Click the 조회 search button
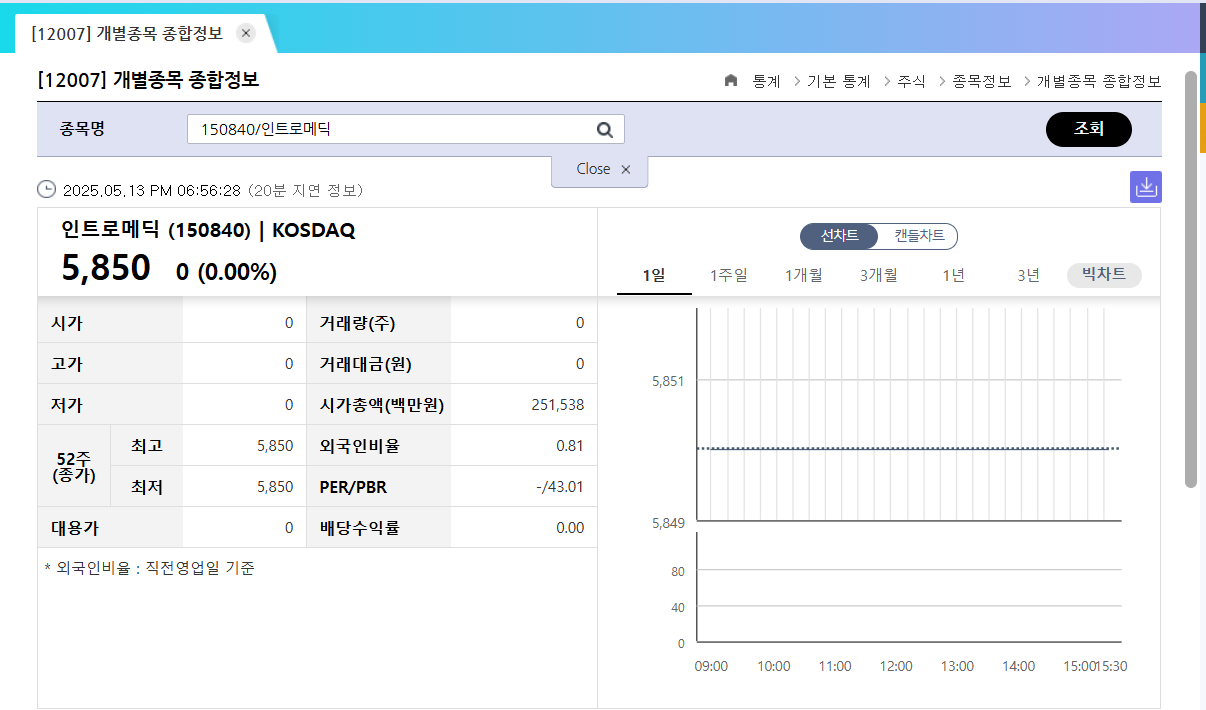Screen dimensions: 1206x710 tap(1089, 129)
